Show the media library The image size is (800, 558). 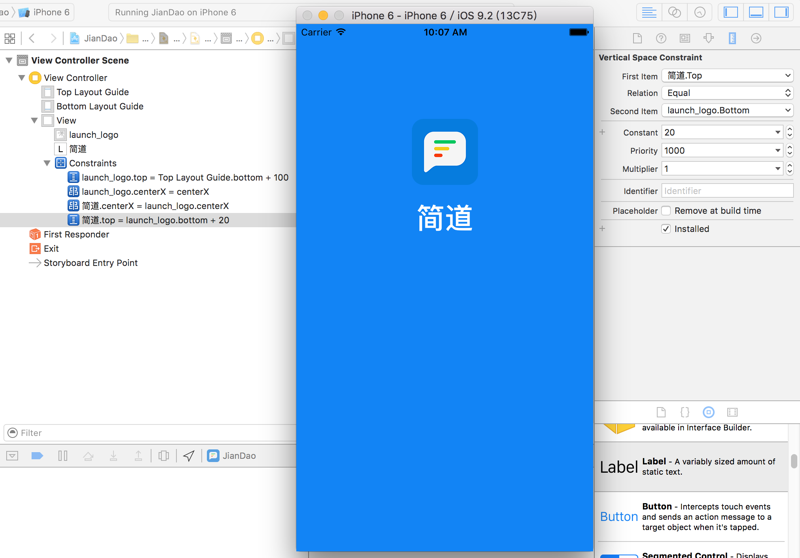[732, 412]
